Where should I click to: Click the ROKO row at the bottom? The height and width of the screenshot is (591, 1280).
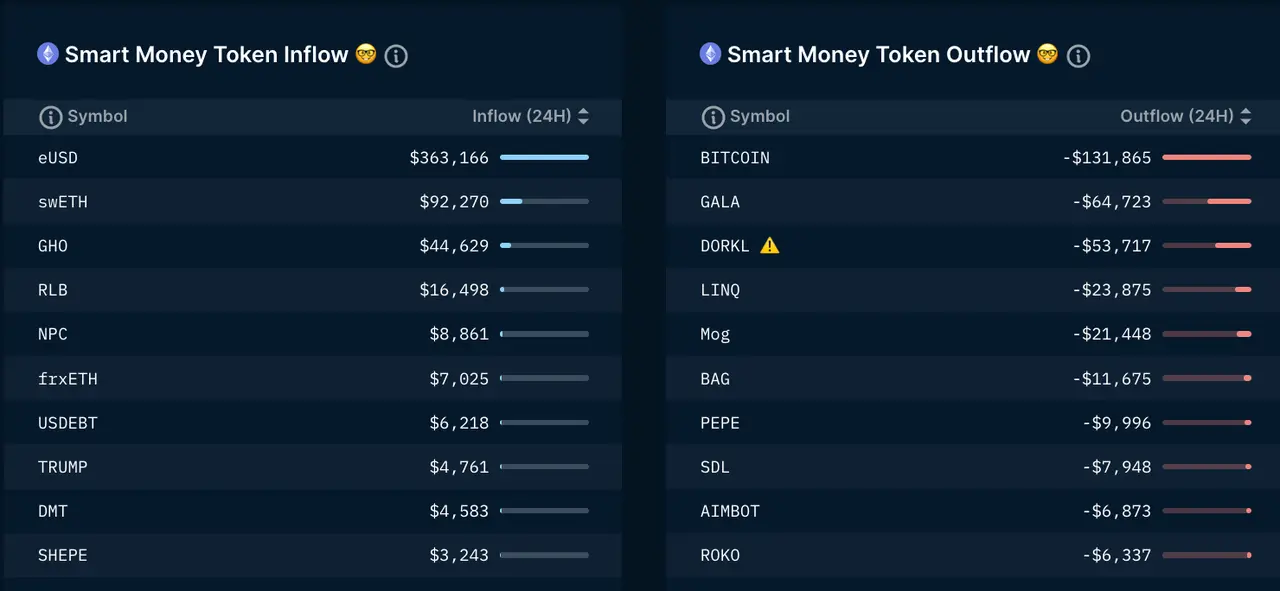point(720,555)
